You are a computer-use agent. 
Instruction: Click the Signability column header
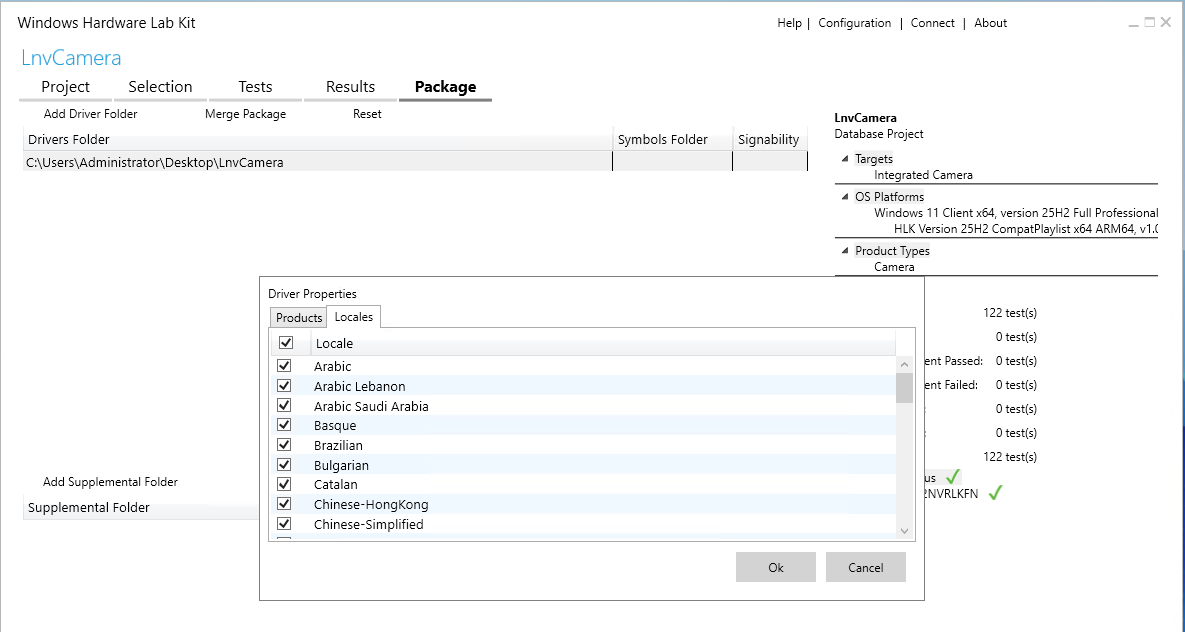(769, 140)
